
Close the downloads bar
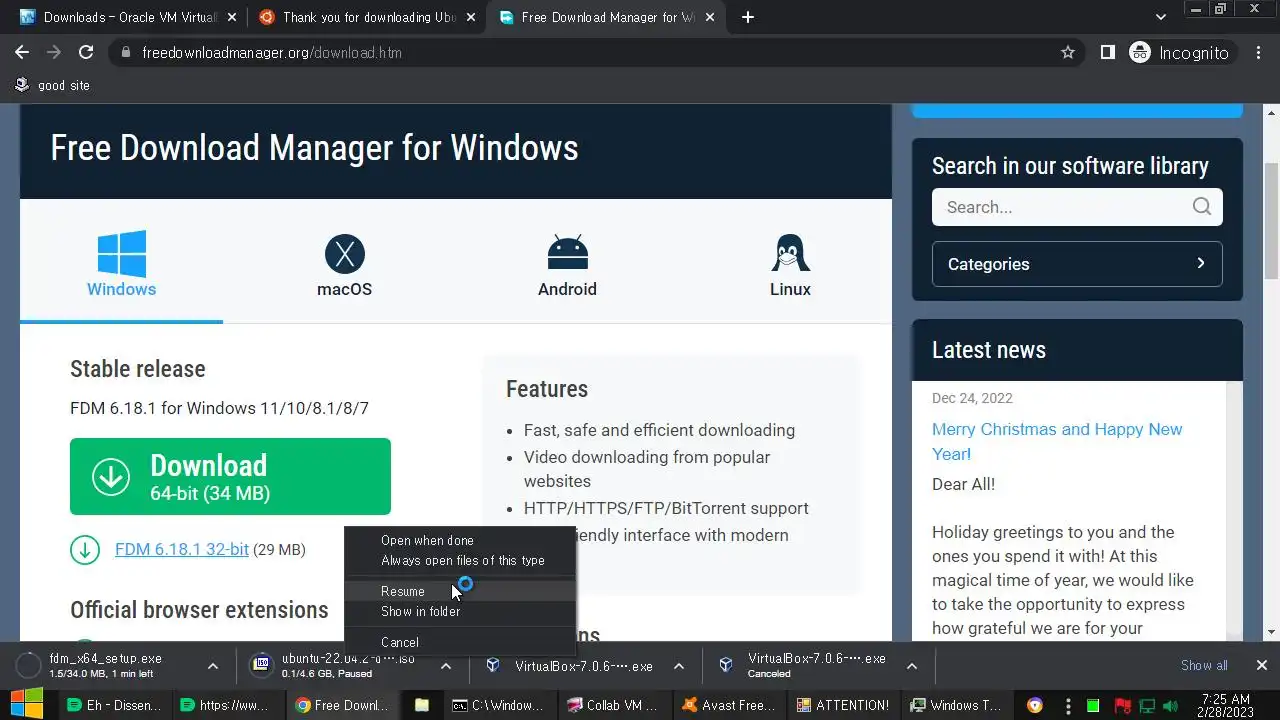coord(1261,665)
